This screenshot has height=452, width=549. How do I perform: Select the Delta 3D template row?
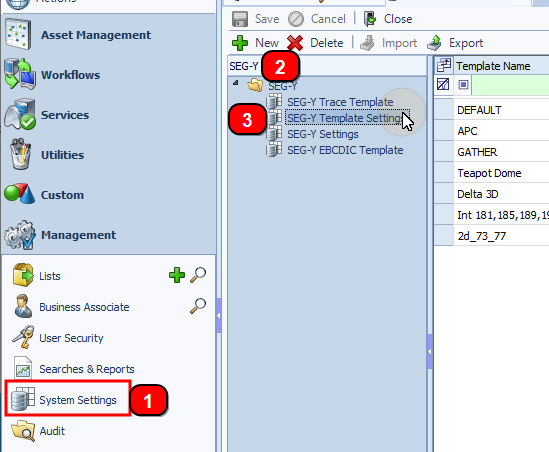(x=491, y=194)
